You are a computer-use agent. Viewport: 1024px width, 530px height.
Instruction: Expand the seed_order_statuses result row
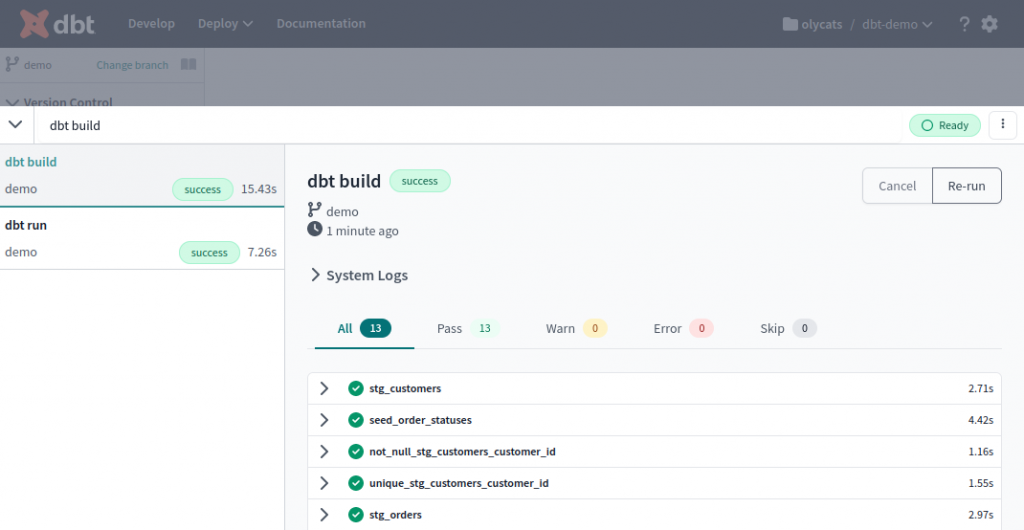(323, 420)
